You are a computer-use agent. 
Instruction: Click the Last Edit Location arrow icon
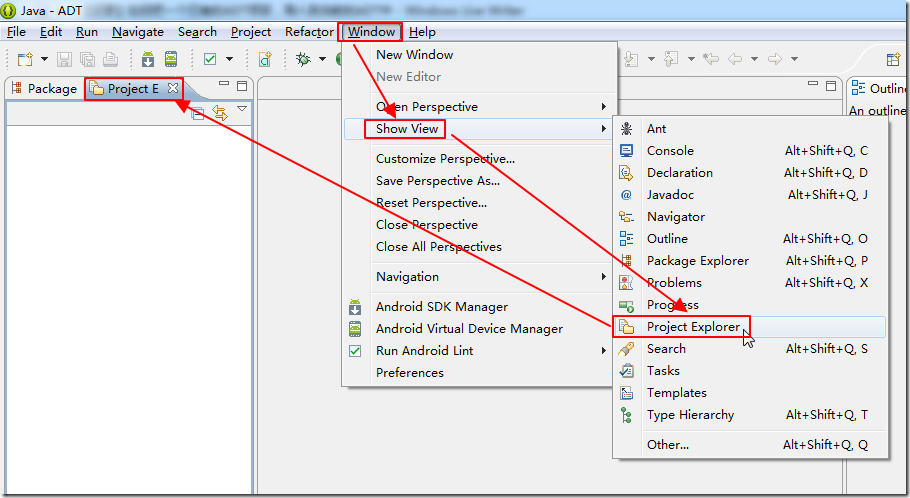711,59
